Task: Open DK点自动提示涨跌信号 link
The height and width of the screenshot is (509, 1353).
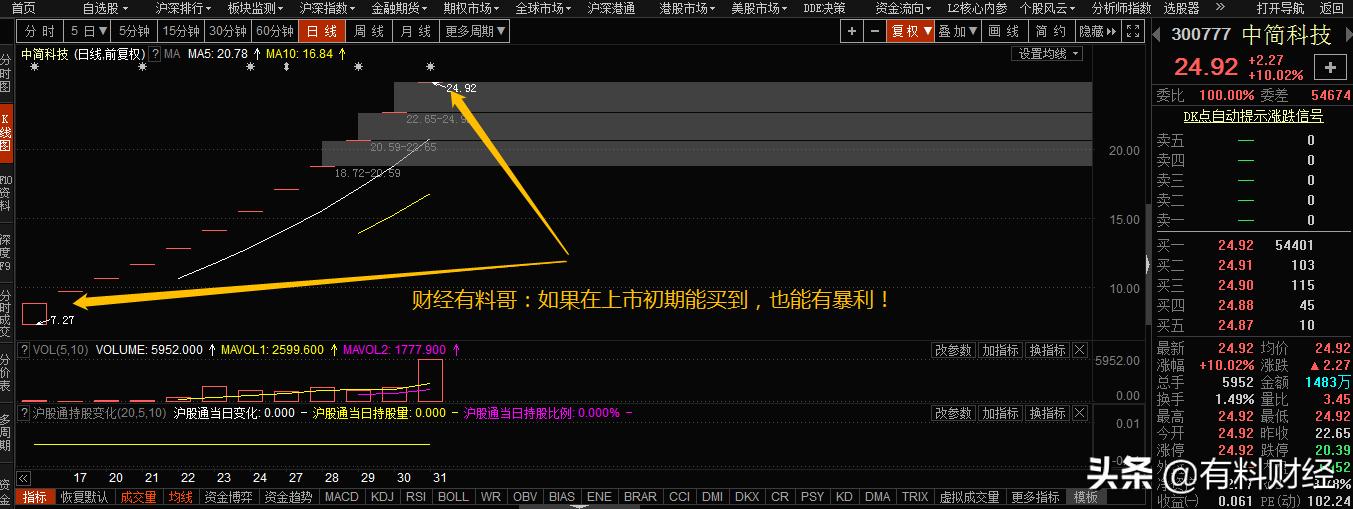Action: (x=1253, y=116)
